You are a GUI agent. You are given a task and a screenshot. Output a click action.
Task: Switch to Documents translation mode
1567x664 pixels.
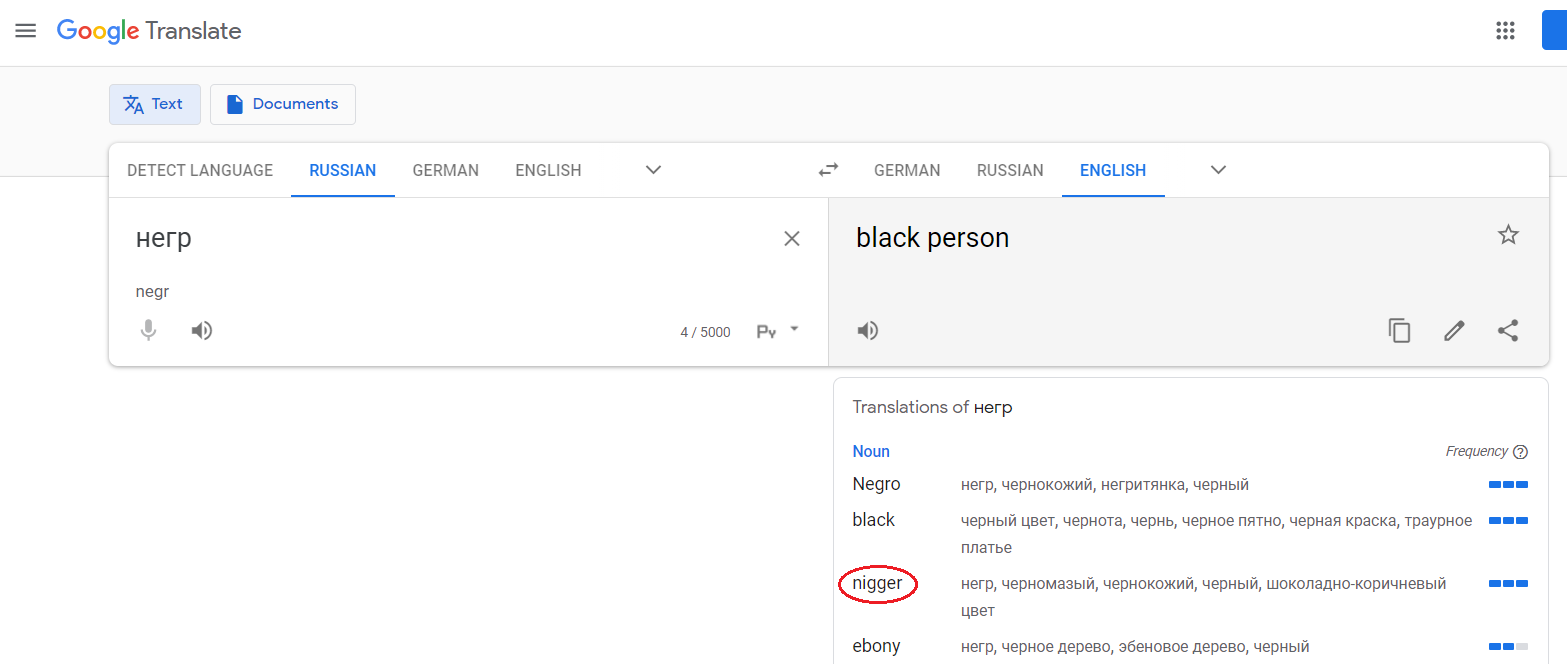click(283, 104)
